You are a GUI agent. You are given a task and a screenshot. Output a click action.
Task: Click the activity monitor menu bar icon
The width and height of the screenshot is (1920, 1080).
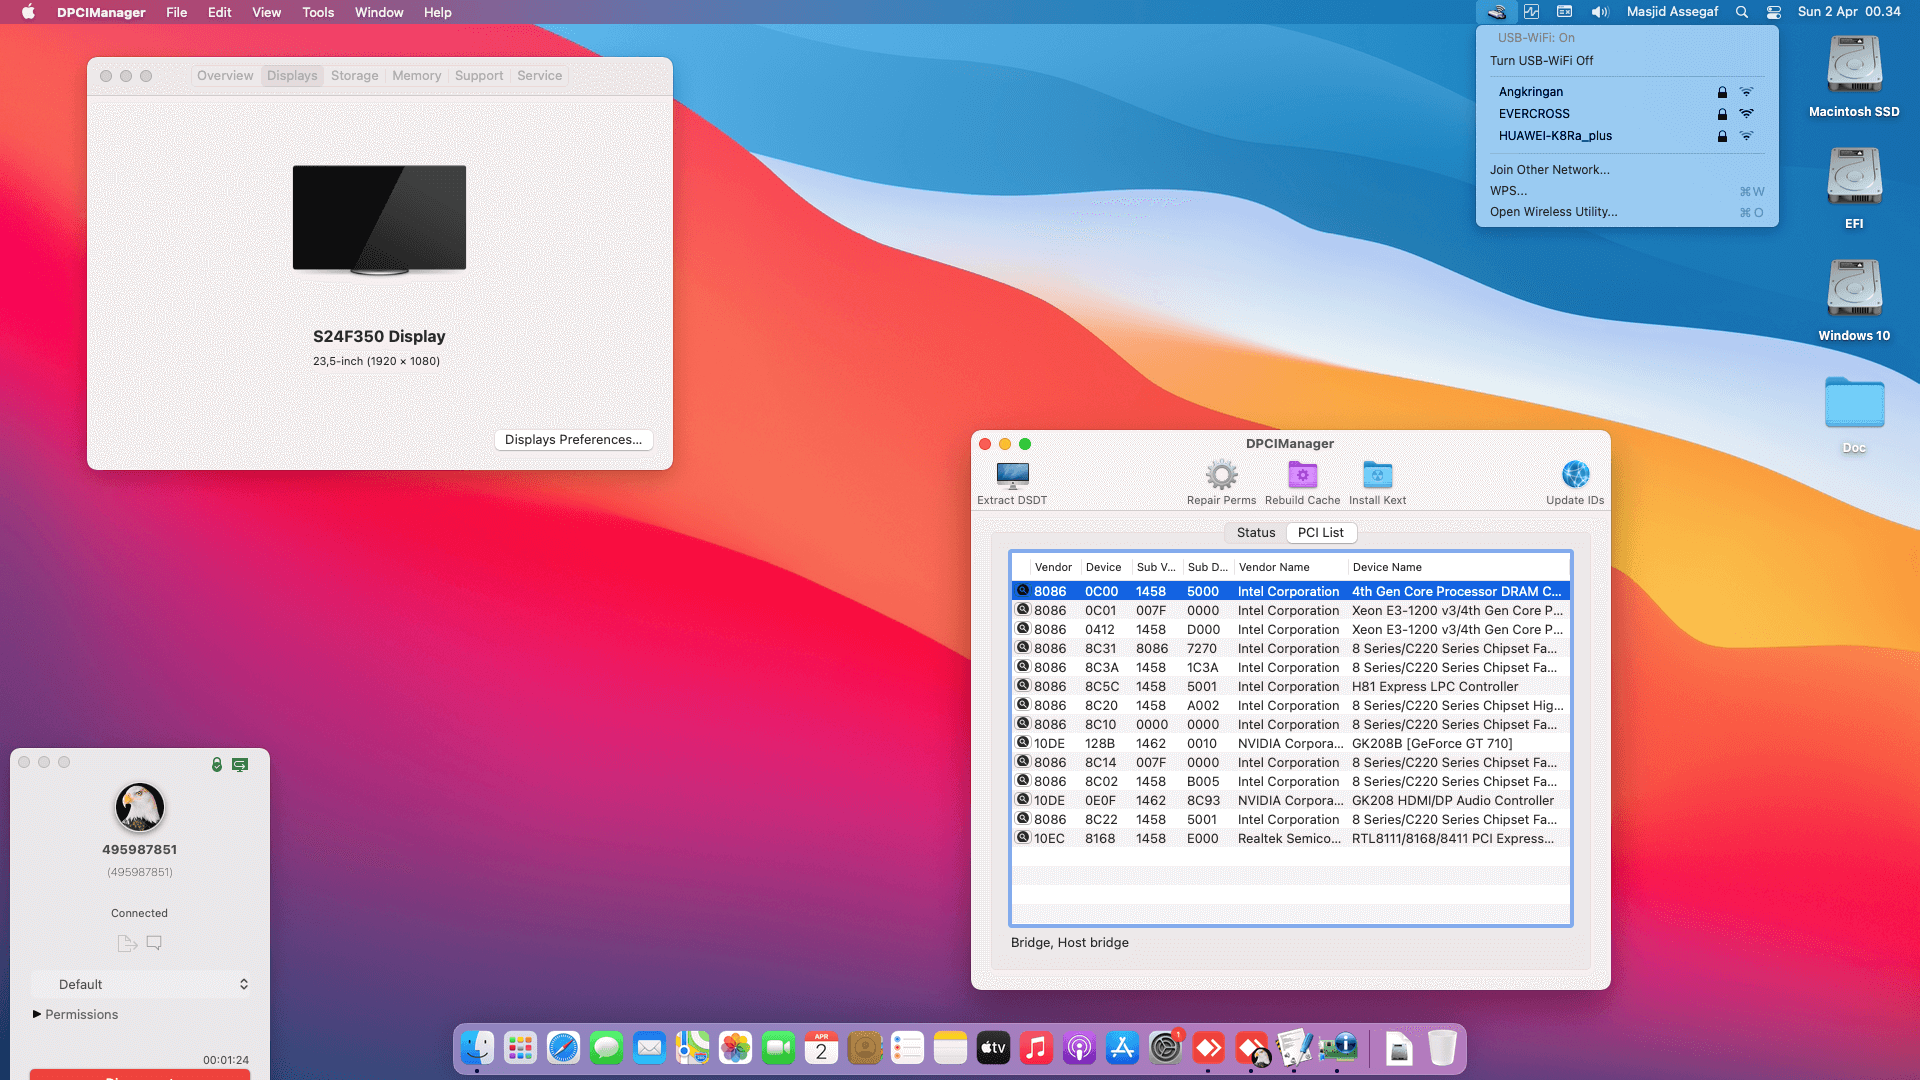coord(1531,12)
